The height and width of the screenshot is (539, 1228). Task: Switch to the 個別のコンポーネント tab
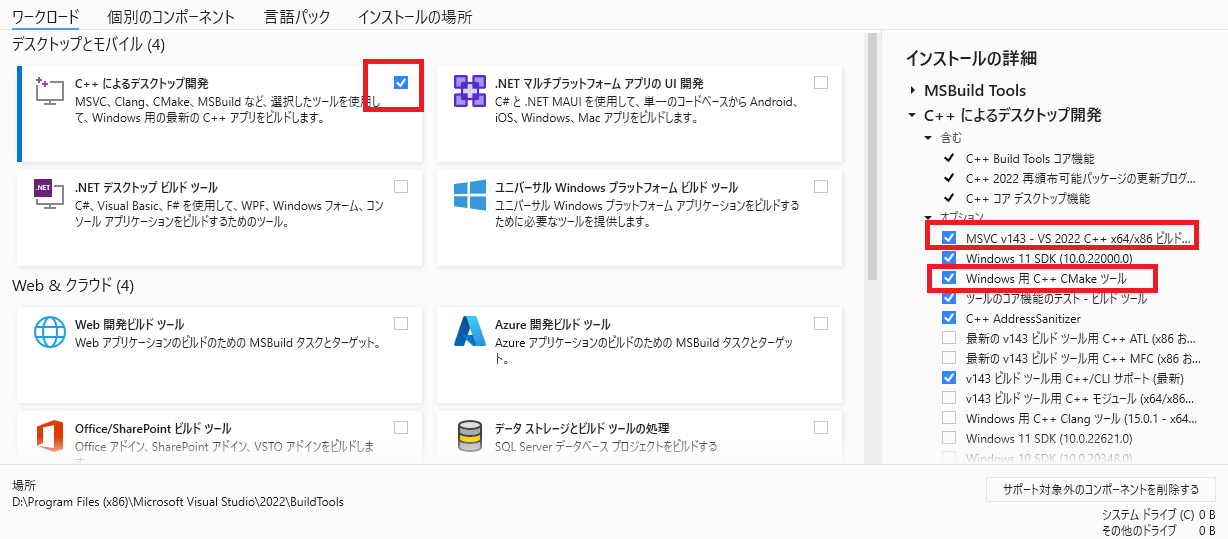click(171, 17)
